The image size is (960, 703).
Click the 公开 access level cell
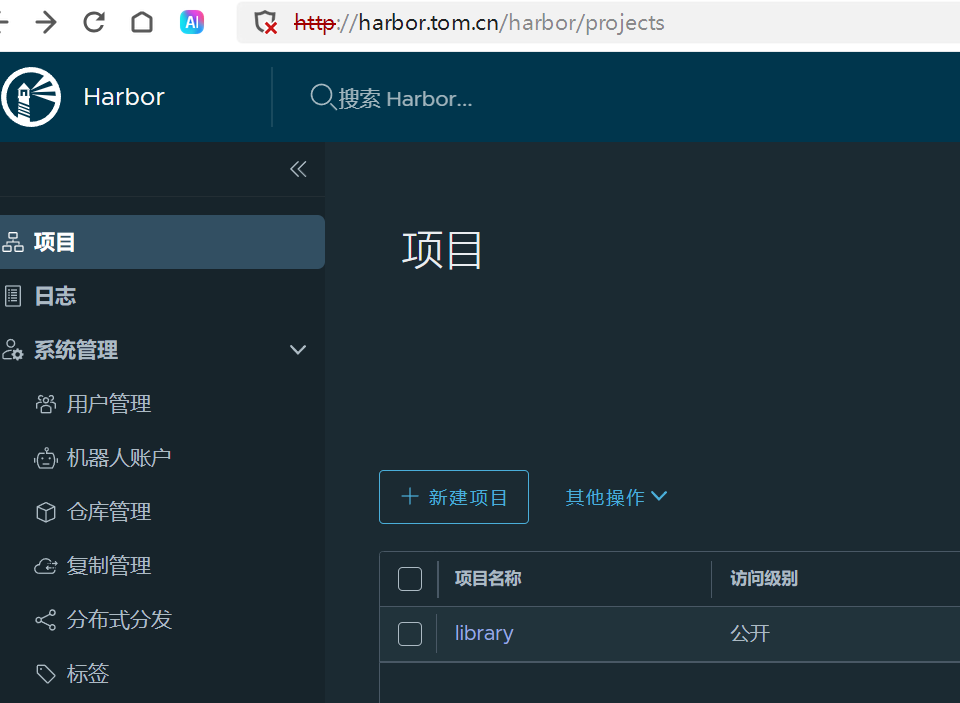[x=749, y=633]
